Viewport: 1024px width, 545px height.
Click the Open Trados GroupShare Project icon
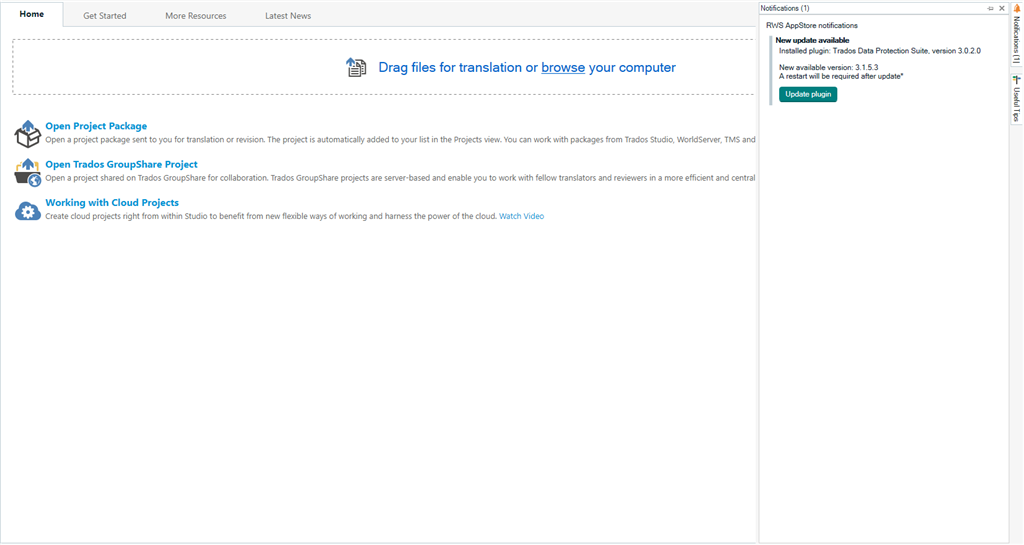27,172
